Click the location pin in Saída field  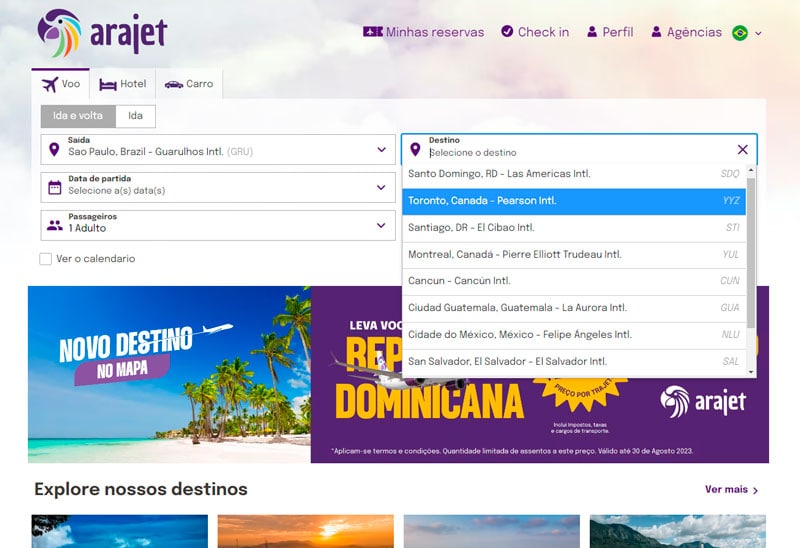pyautogui.click(x=55, y=150)
